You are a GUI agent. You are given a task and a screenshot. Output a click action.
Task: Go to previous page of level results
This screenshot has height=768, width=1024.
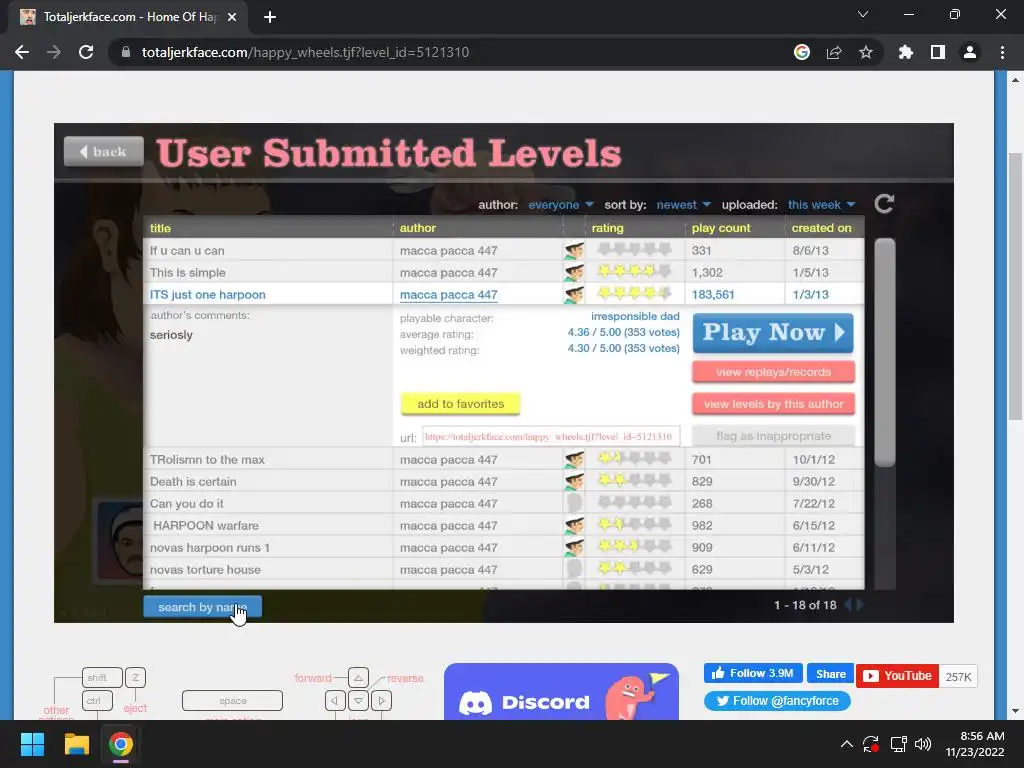click(x=848, y=605)
